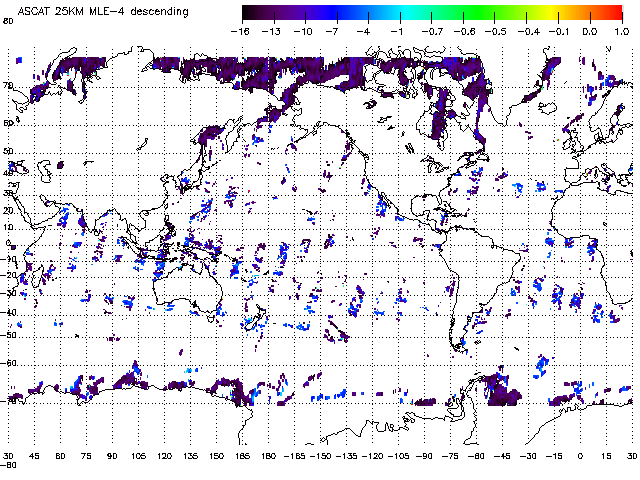Click the 80 latitude label at top left
The image size is (640, 480).
coord(8,21)
